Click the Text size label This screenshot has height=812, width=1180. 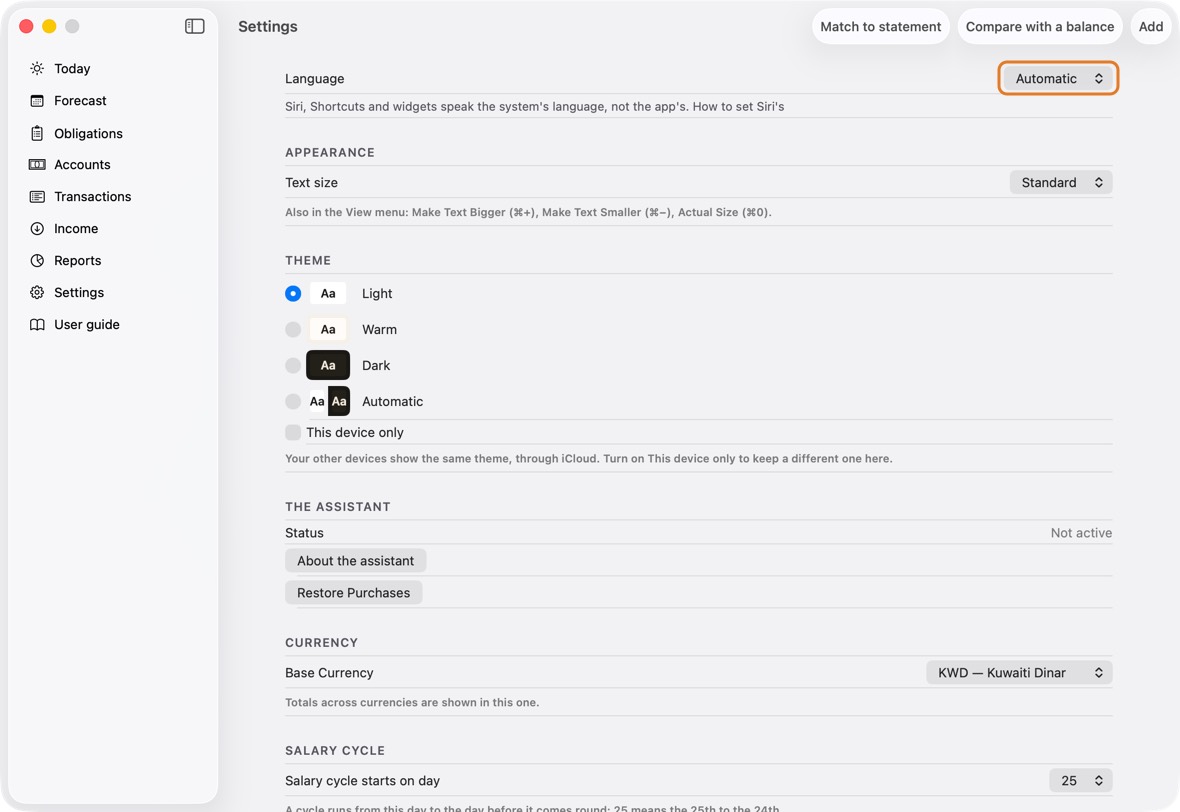pyautogui.click(x=312, y=183)
